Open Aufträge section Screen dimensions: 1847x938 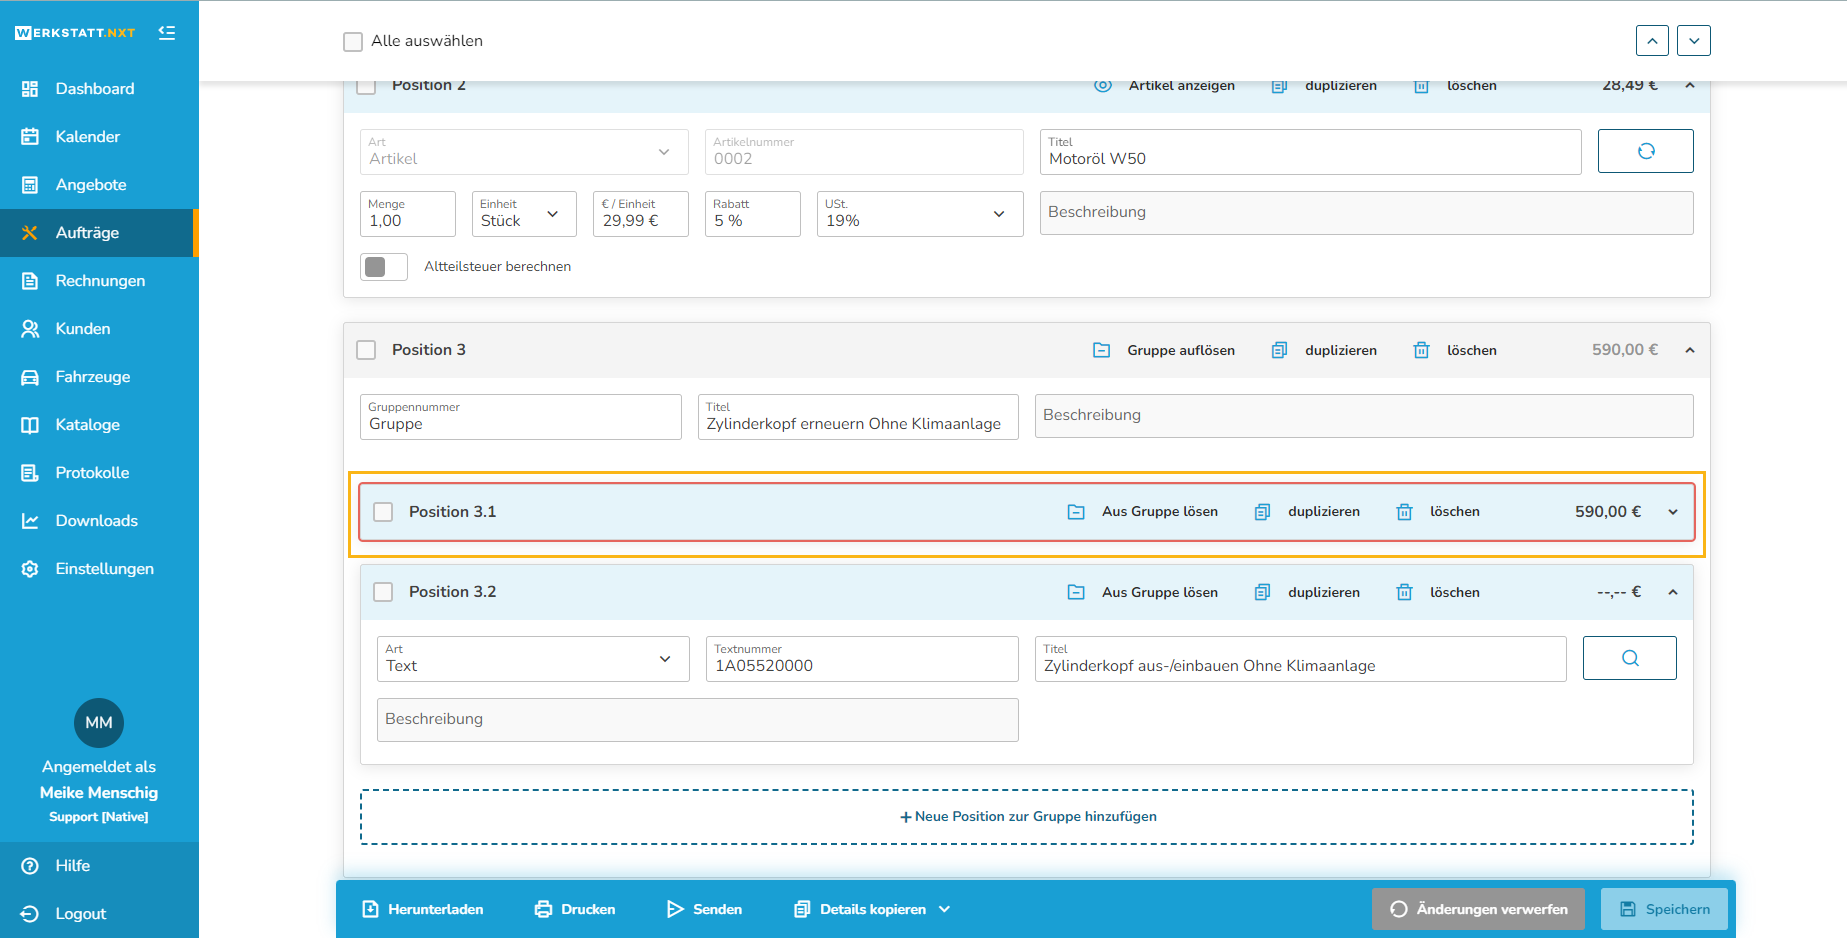99,233
